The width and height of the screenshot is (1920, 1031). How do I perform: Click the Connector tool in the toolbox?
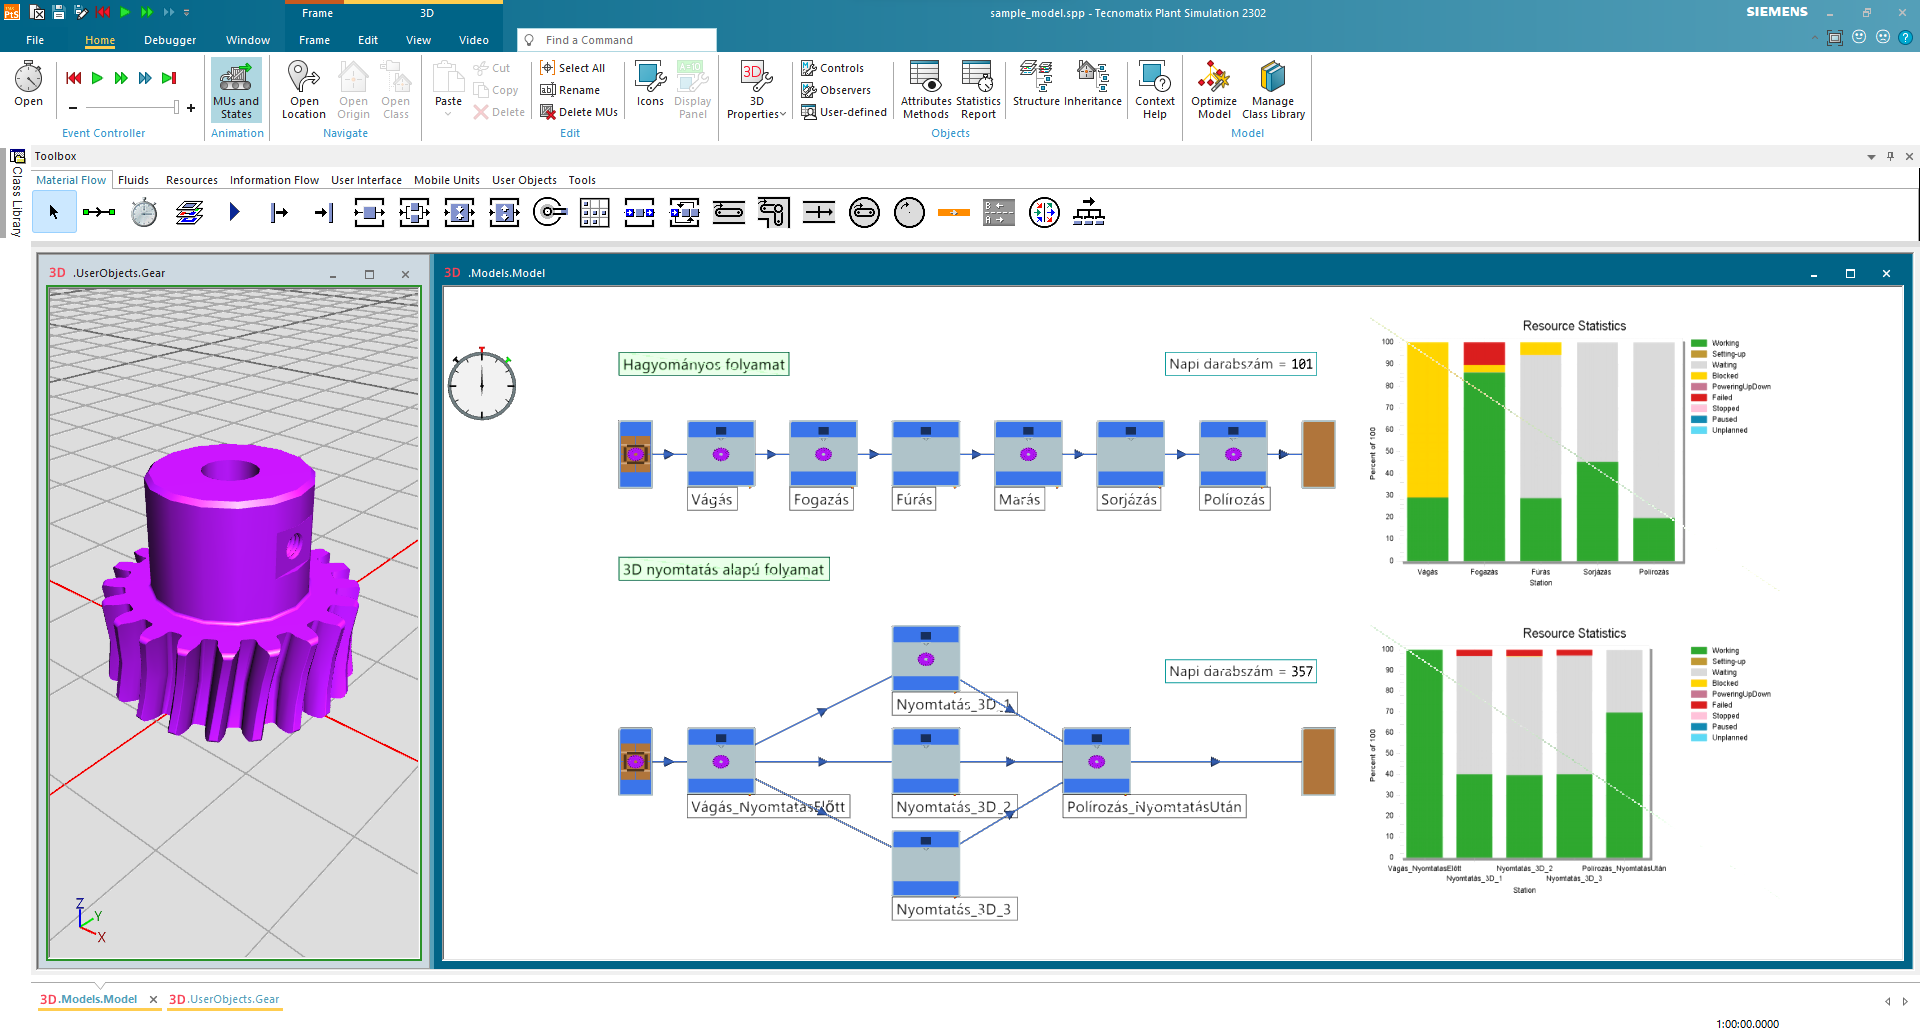coord(99,212)
